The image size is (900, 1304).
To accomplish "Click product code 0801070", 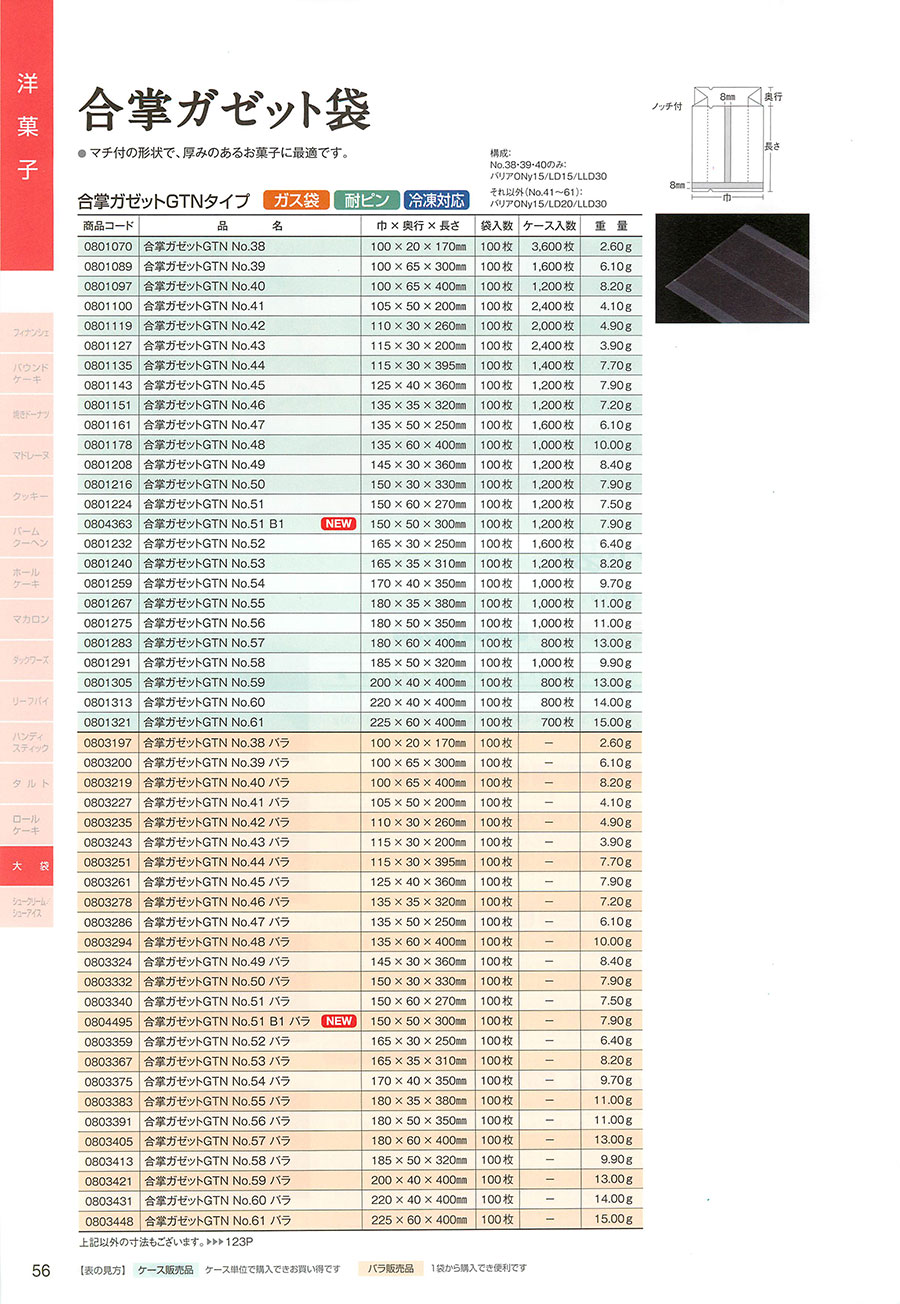I will coord(107,246).
